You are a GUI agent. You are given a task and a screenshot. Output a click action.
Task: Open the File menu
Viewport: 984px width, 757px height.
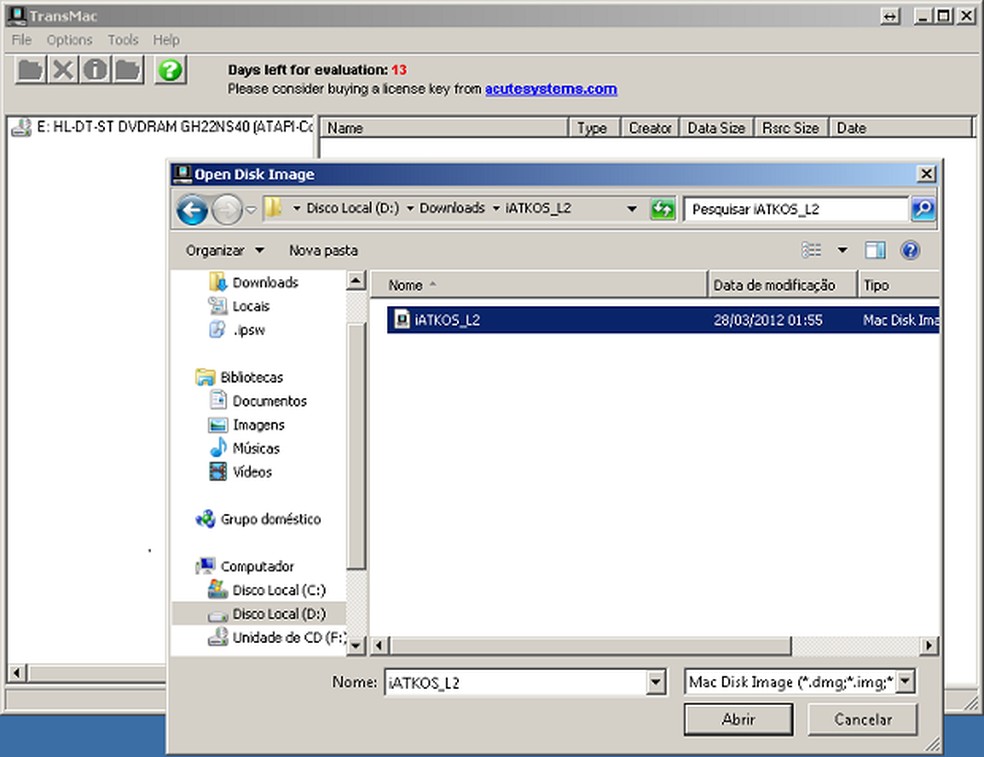[21, 40]
